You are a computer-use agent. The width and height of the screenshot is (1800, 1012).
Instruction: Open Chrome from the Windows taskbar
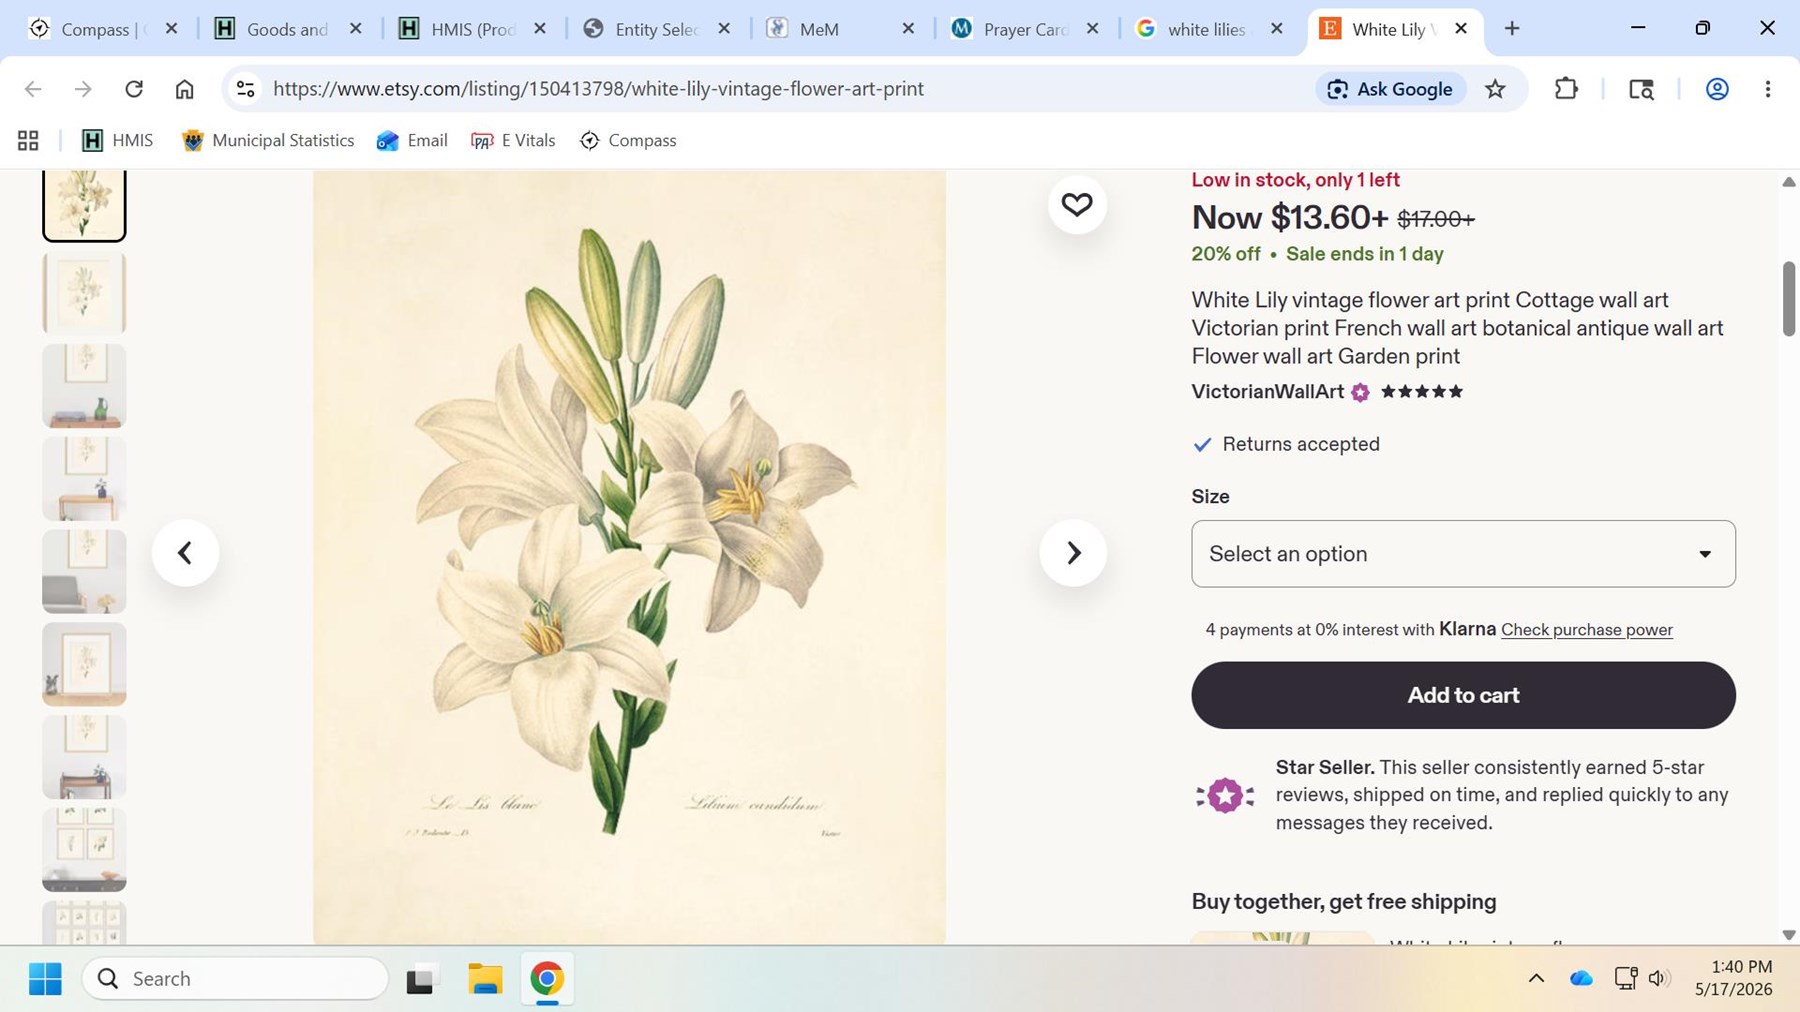pos(547,978)
